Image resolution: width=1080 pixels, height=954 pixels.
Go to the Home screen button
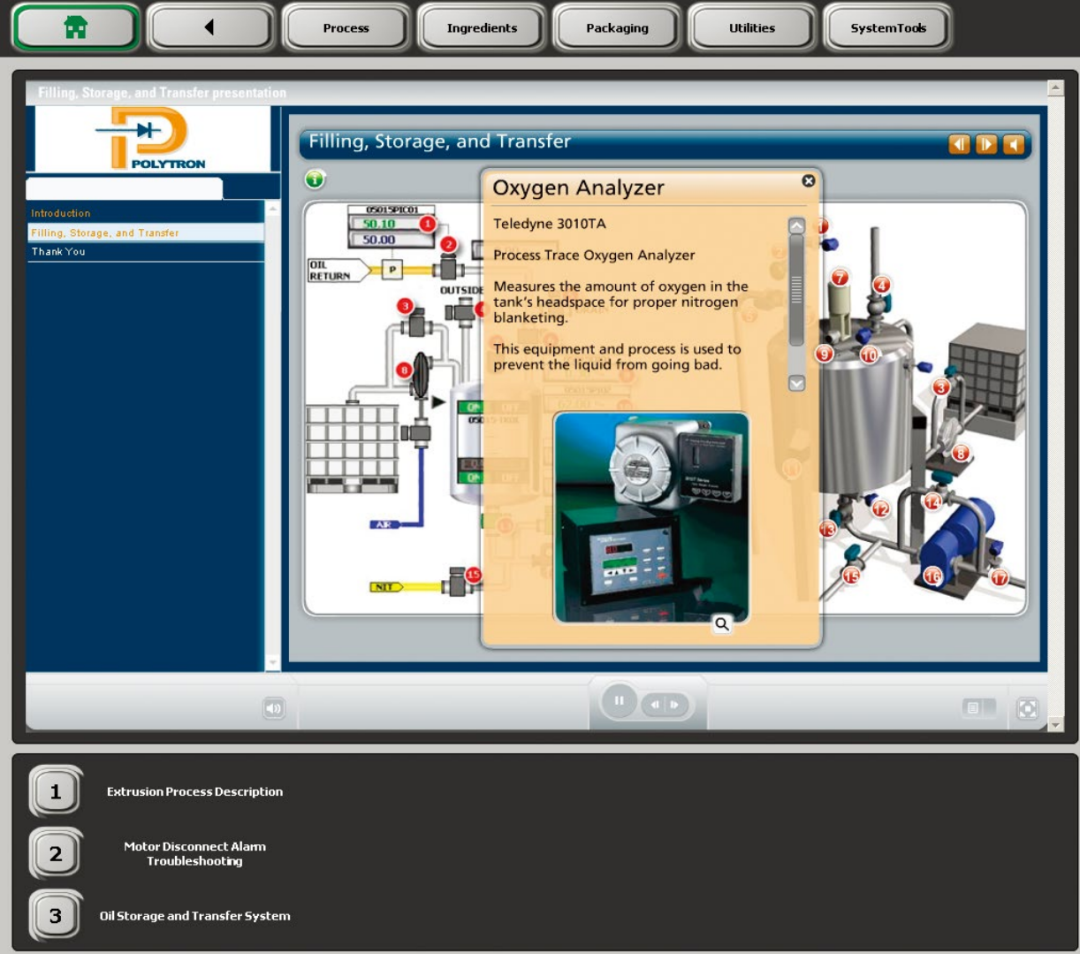[x=76, y=28]
